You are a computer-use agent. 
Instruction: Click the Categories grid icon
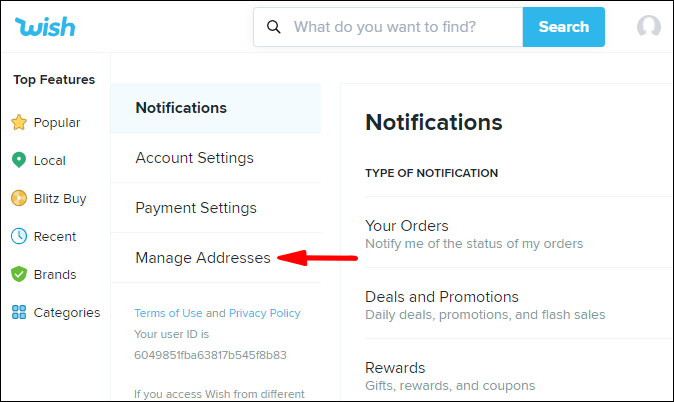point(18,312)
